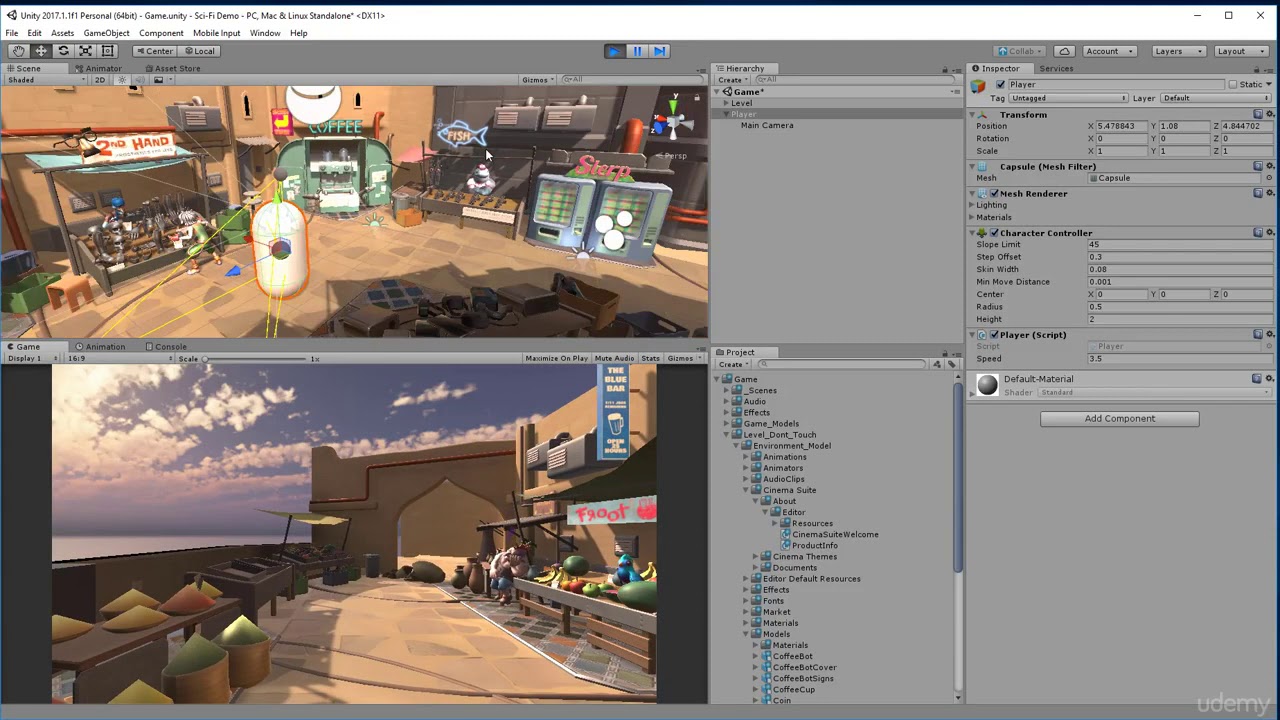This screenshot has width=1280, height=720.
Task: Select the Rotate tool in the toolbar
Action: tap(63, 51)
